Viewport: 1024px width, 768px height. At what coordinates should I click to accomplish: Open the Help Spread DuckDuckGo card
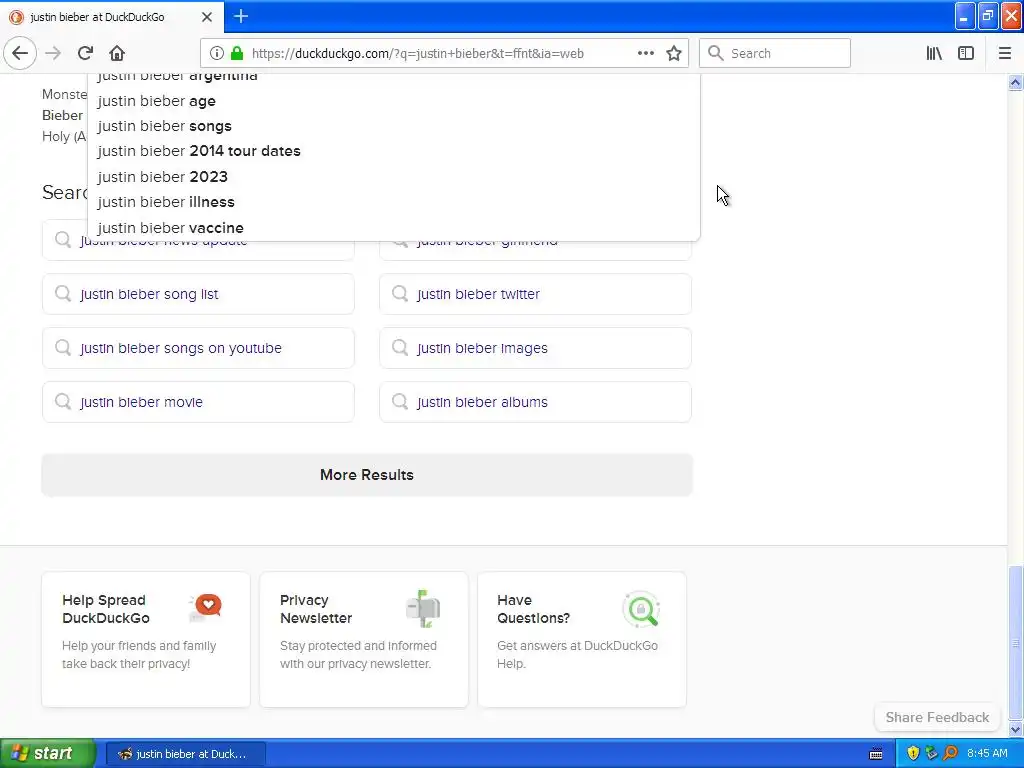(x=146, y=639)
